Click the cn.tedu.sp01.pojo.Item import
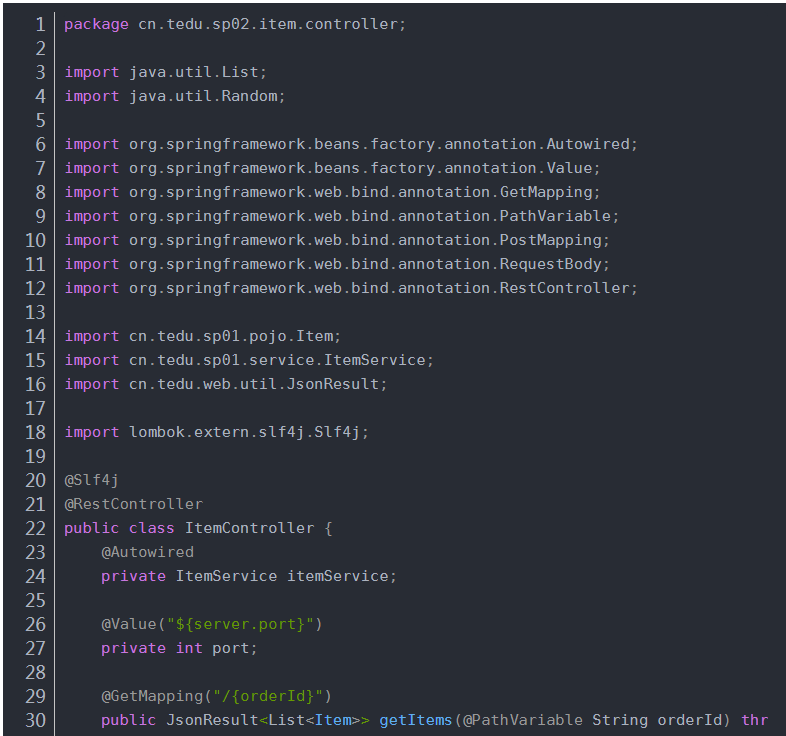 coord(203,336)
